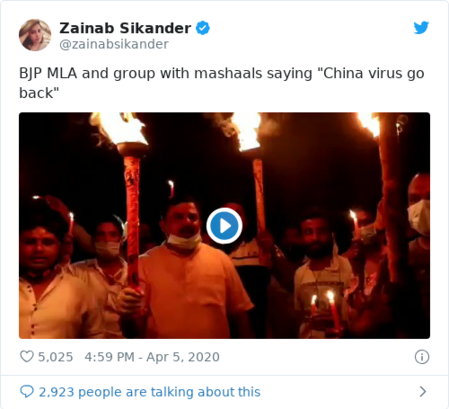Click the Twitter bird logo

(x=421, y=28)
